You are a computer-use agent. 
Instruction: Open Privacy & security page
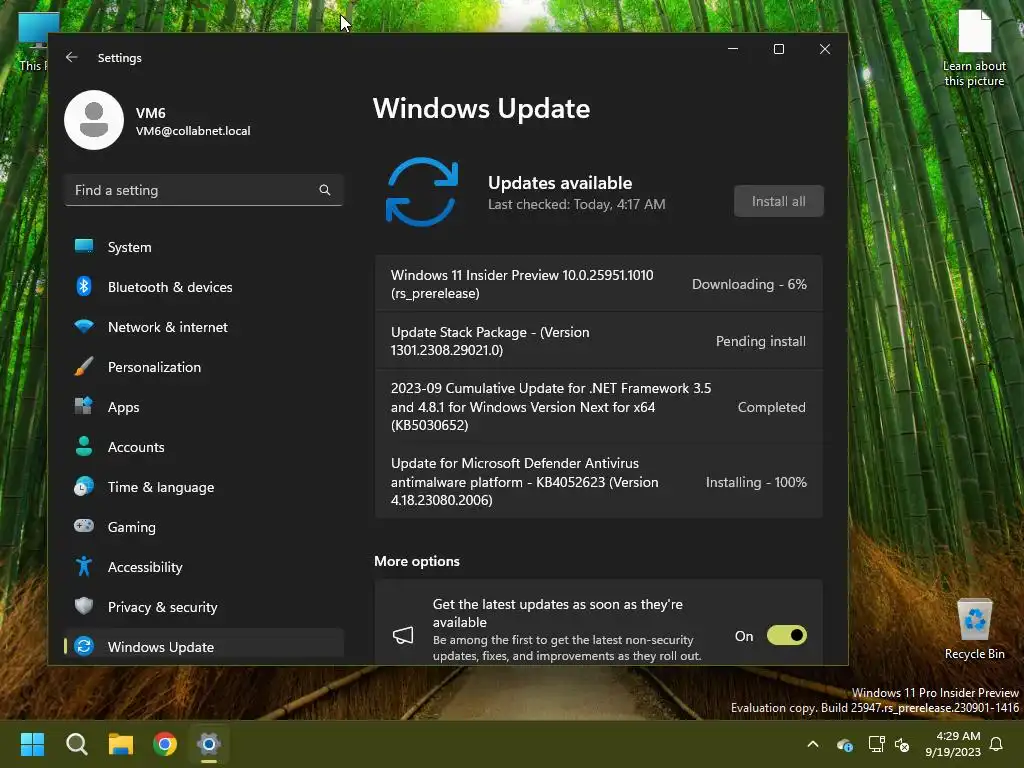(204, 607)
